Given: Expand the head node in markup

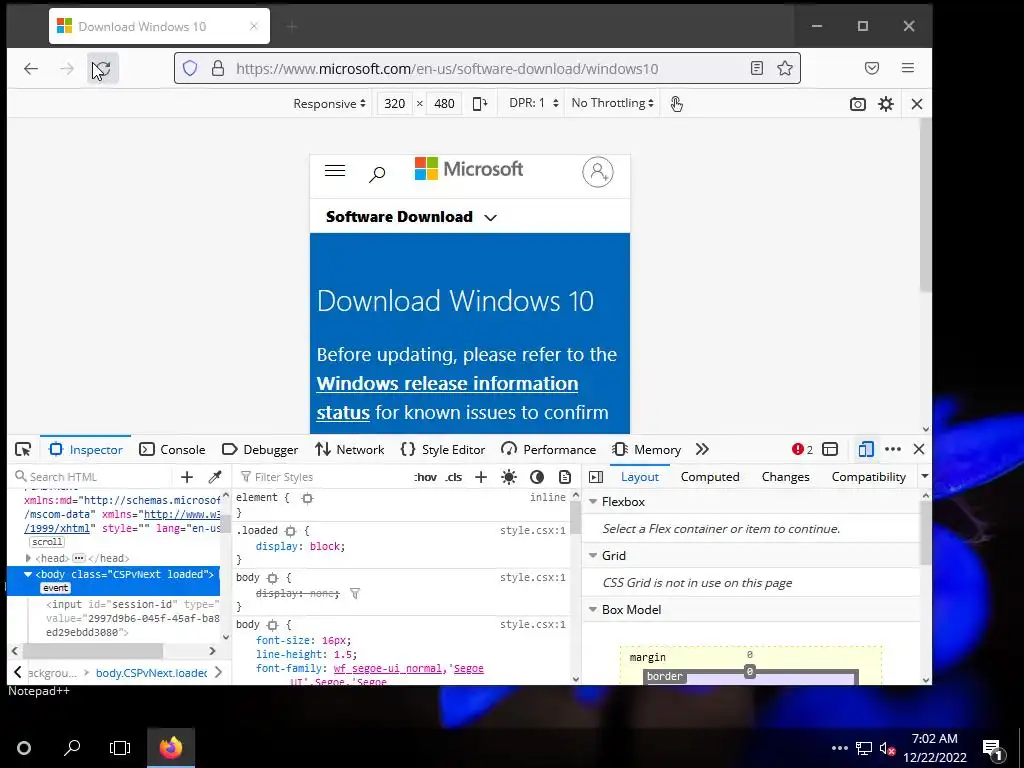Looking at the screenshot, I should (x=28, y=558).
